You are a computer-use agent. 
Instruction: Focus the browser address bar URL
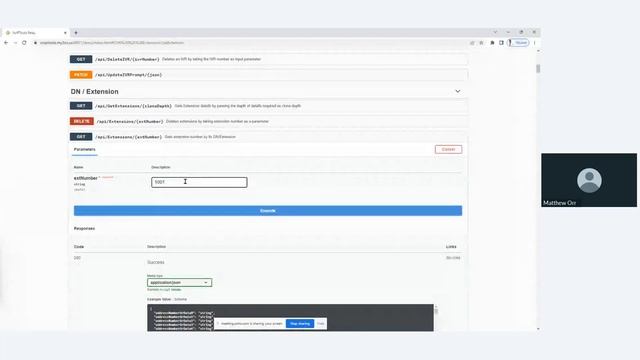(112, 43)
